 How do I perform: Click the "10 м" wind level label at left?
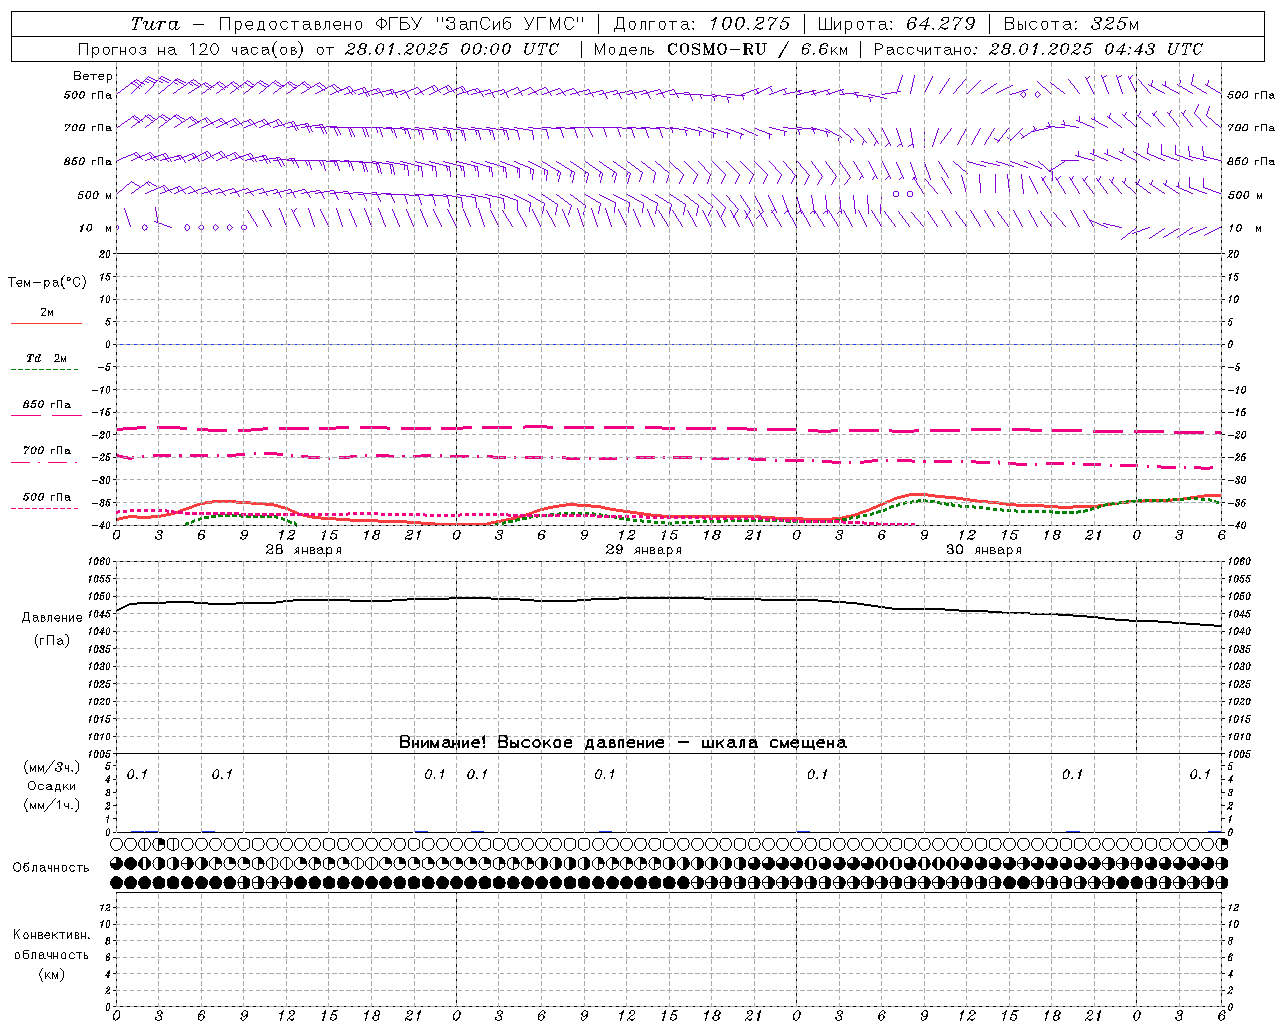(x=96, y=228)
